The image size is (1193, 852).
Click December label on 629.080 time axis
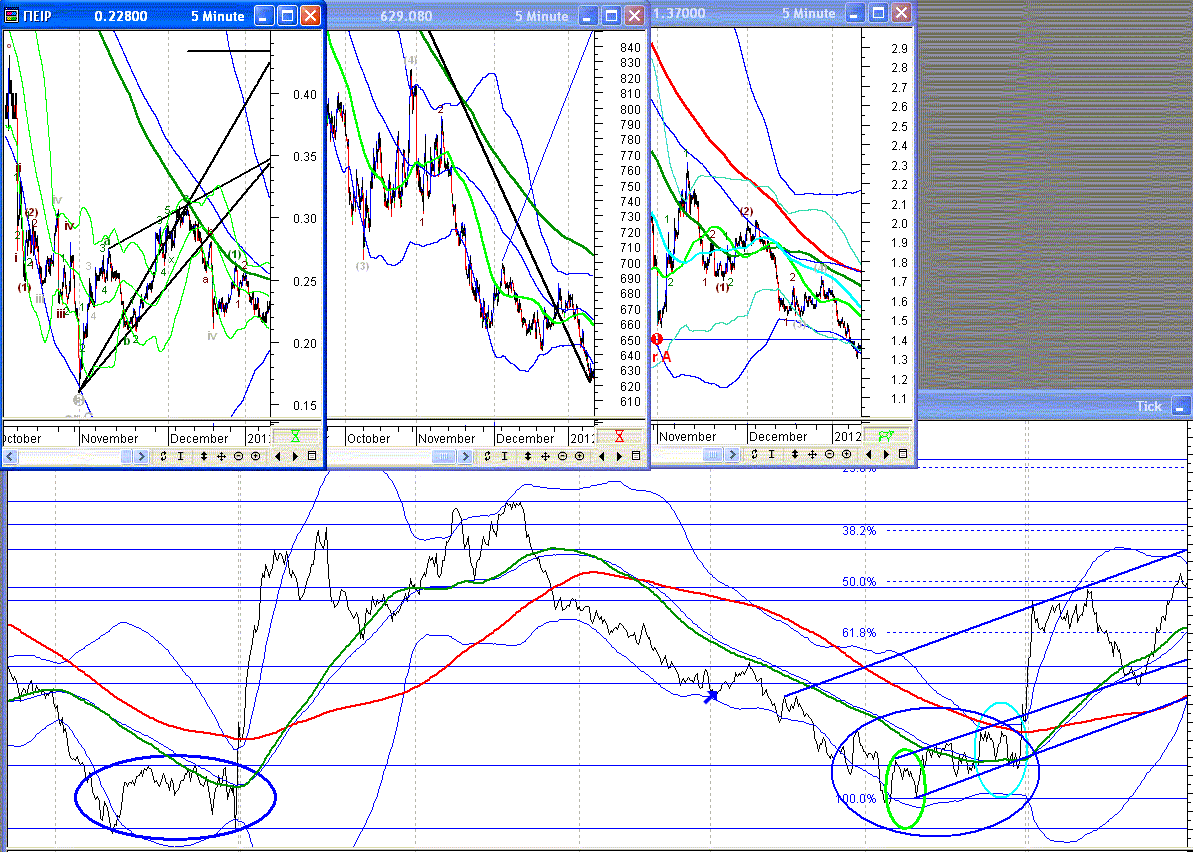[x=525, y=439]
